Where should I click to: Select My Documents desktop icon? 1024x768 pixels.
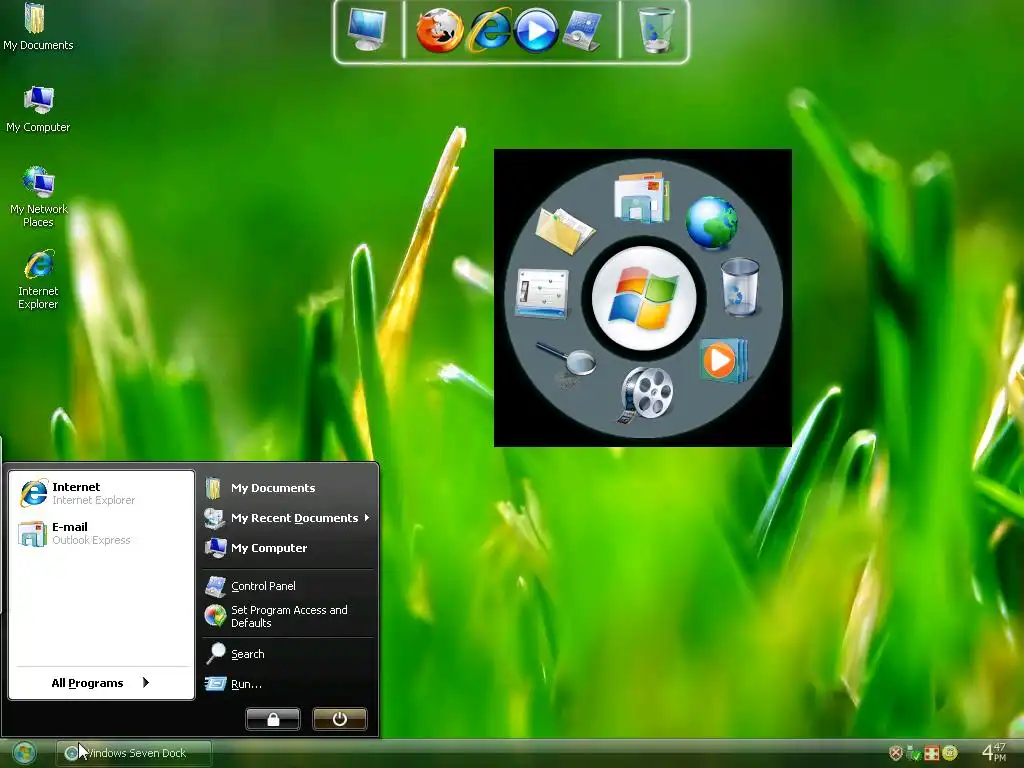click(x=38, y=27)
